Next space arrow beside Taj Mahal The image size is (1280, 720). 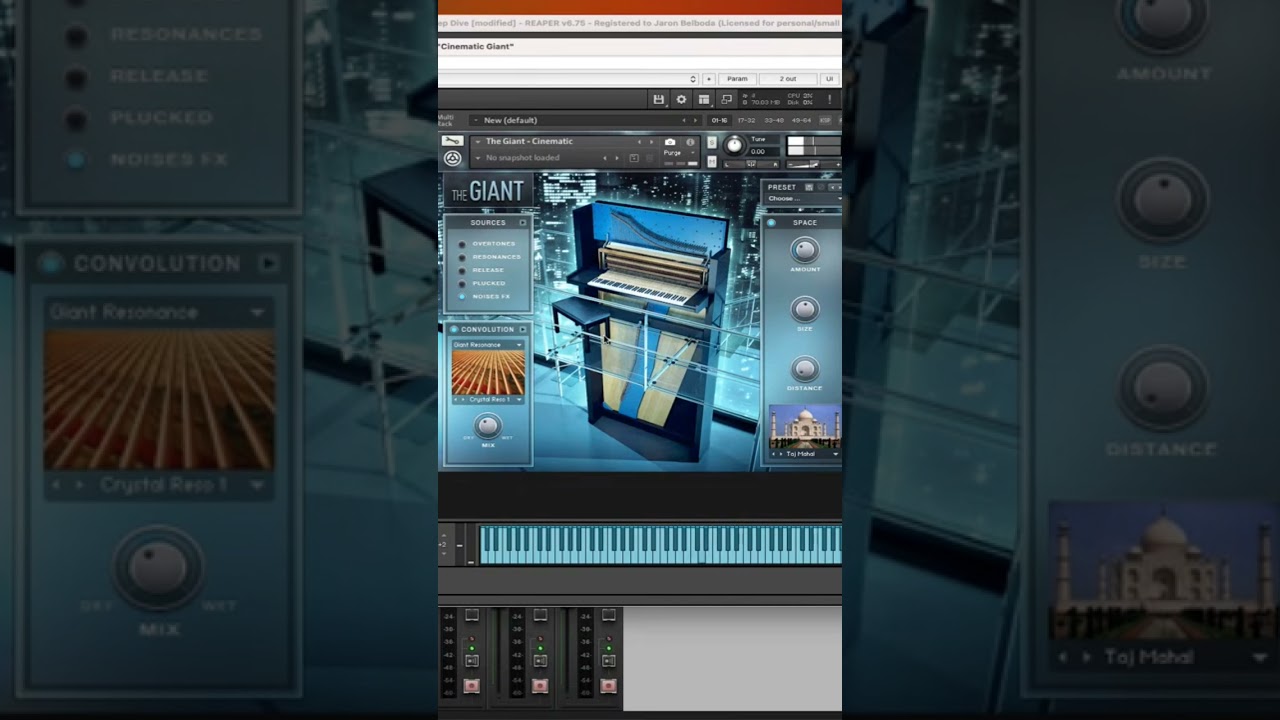click(x=780, y=454)
